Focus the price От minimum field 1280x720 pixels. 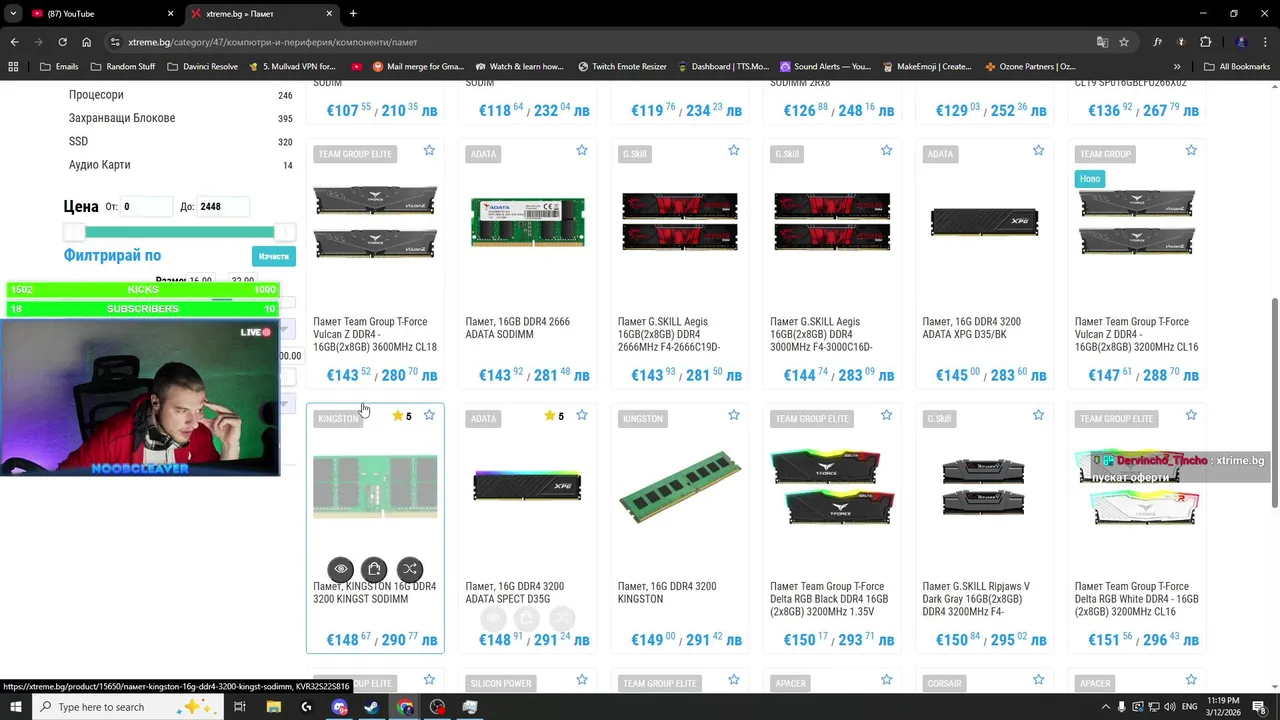pos(147,207)
